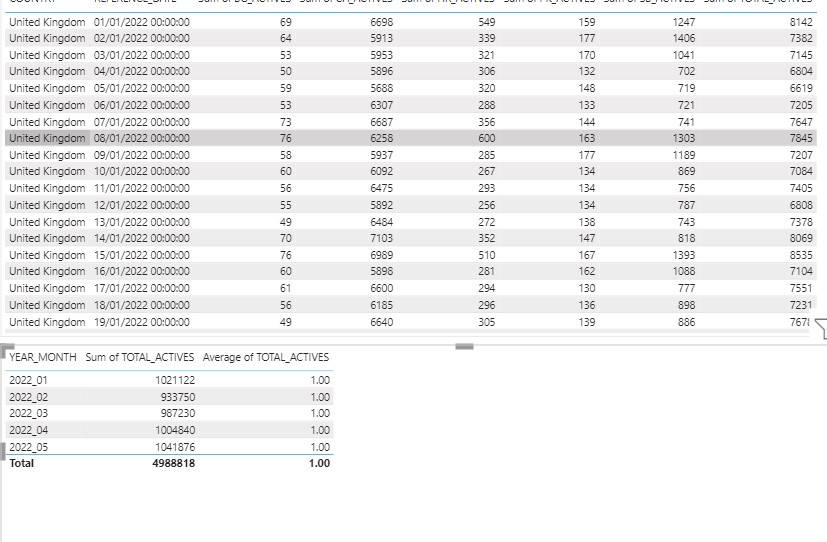Select date 01/01/2022 00:00:00 cell
Image resolution: width=827 pixels, height=542 pixels.
pyautogui.click(x=142, y=22)
